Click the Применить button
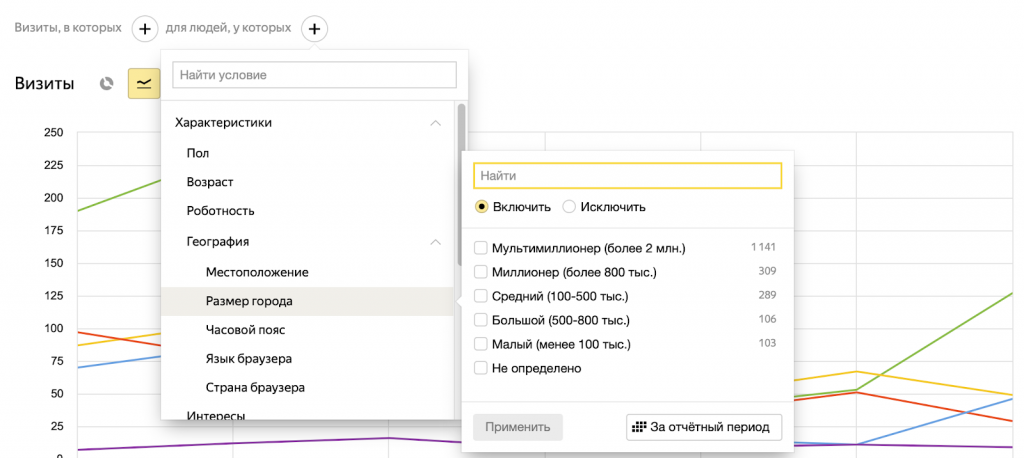 coord(518,427)
